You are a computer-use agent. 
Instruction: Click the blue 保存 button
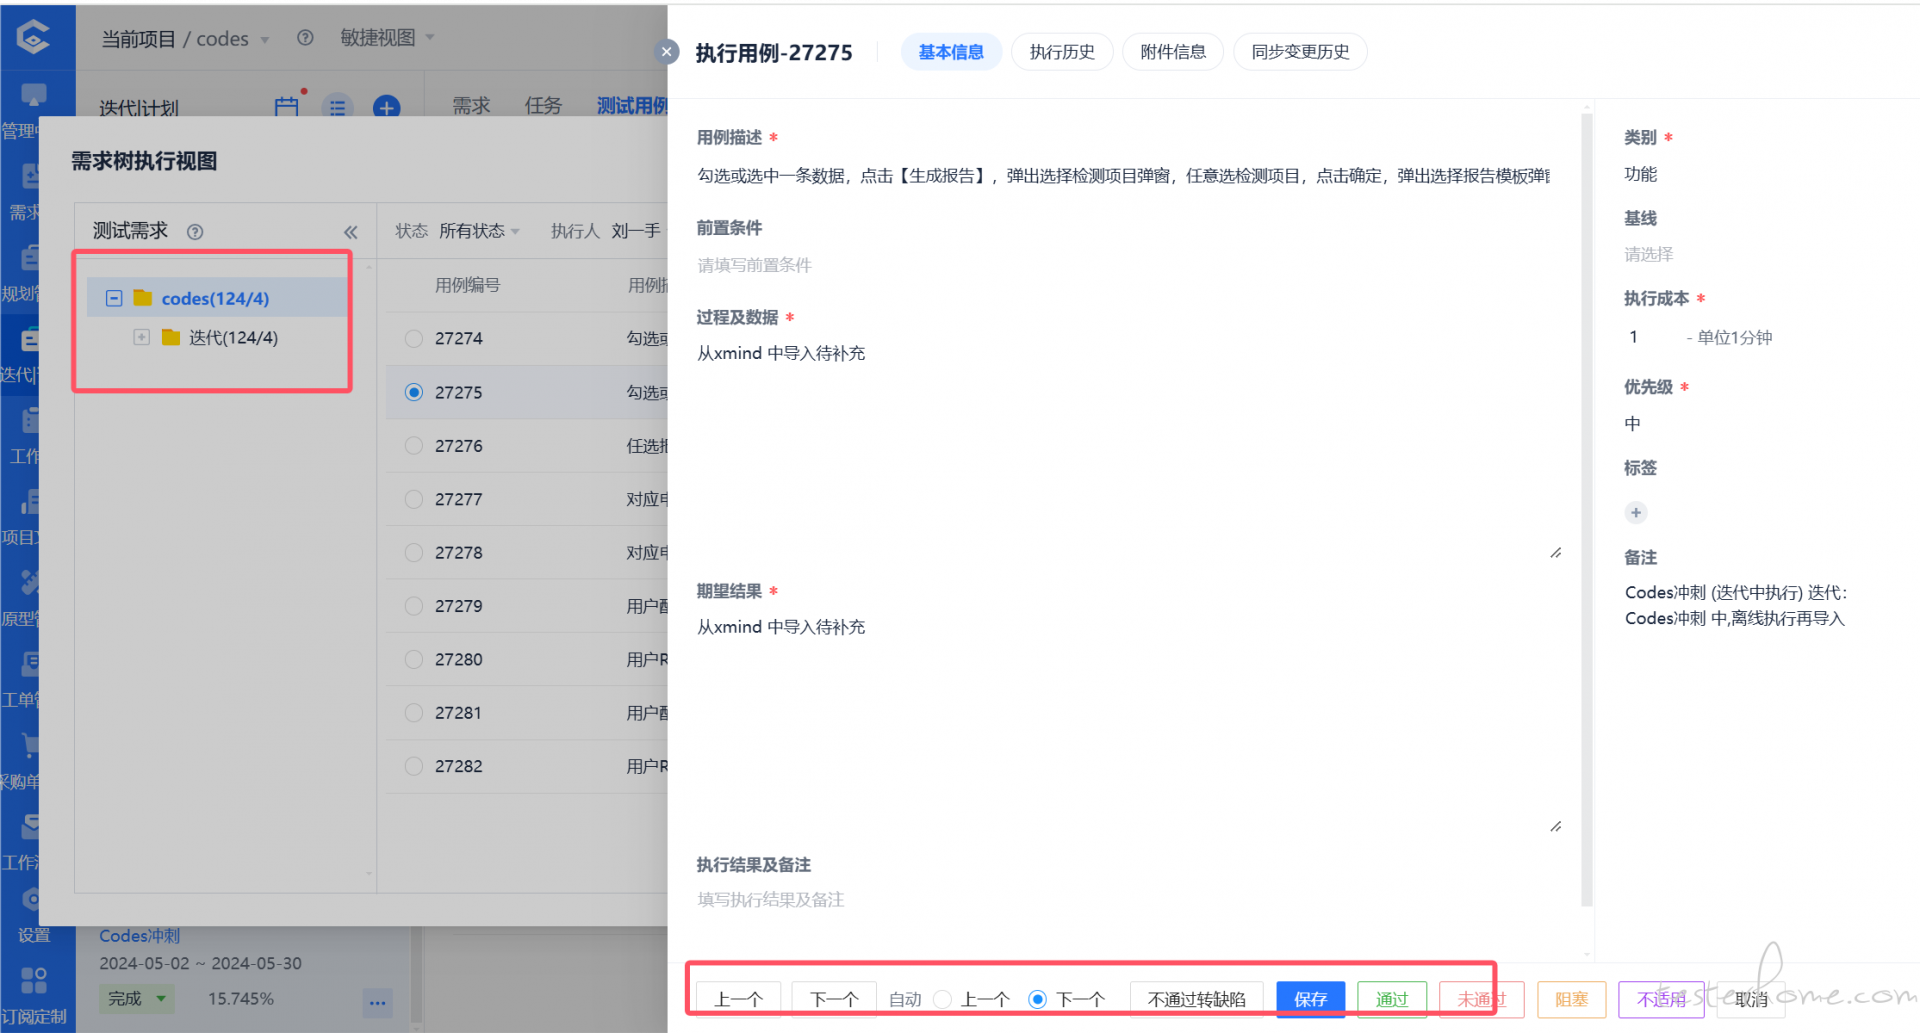(1310, 999)
